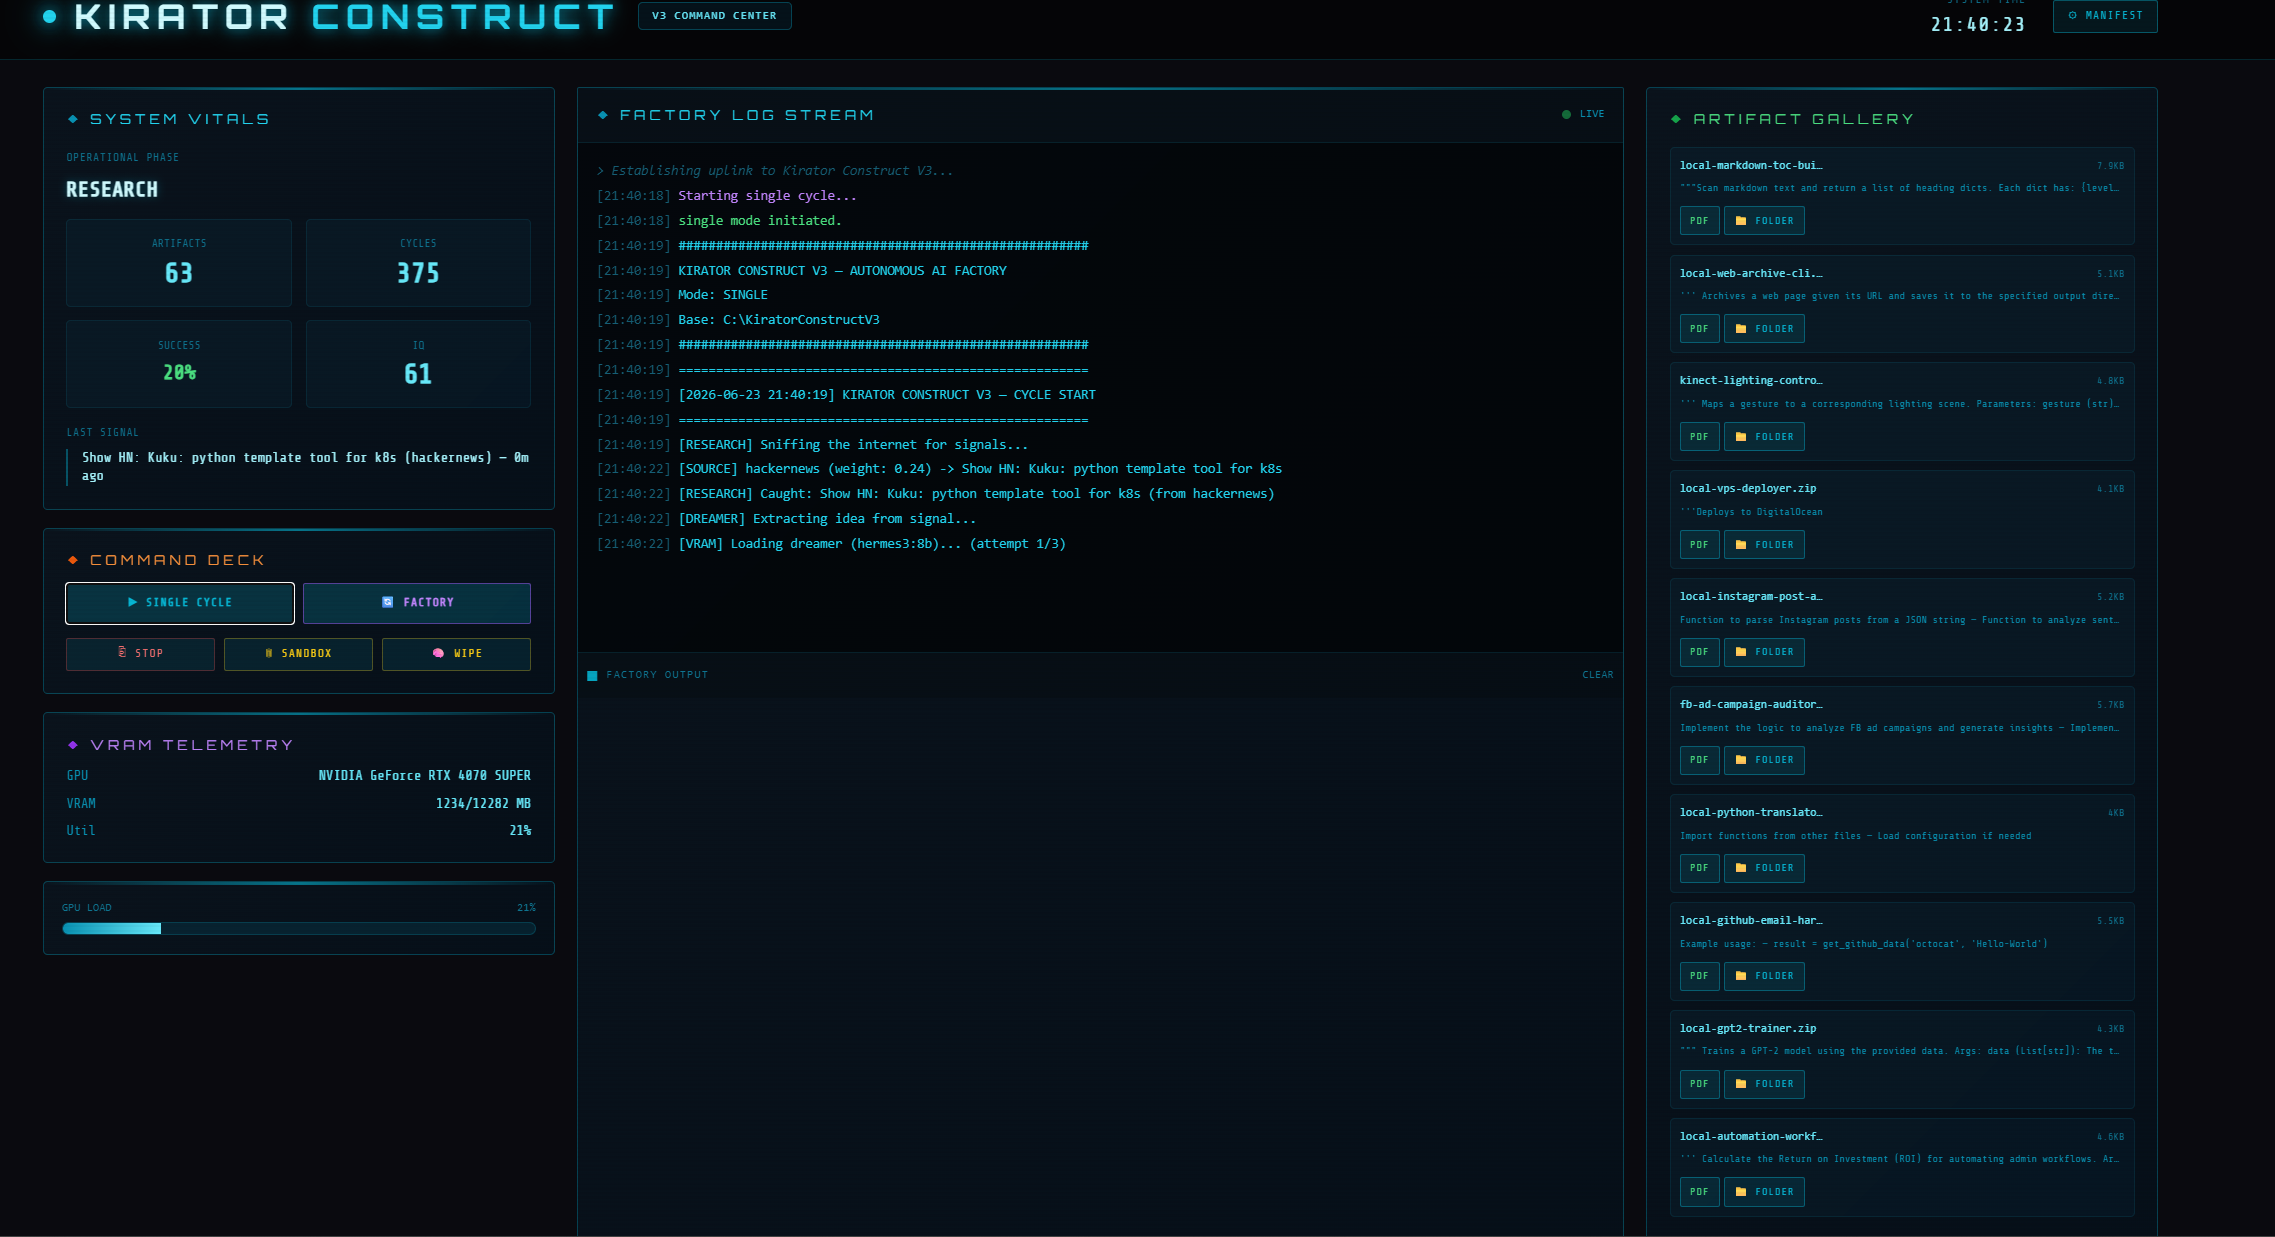Open PDF for local-github-email-har artifact
The image size is (2275, 1237).
(1699, 976)
